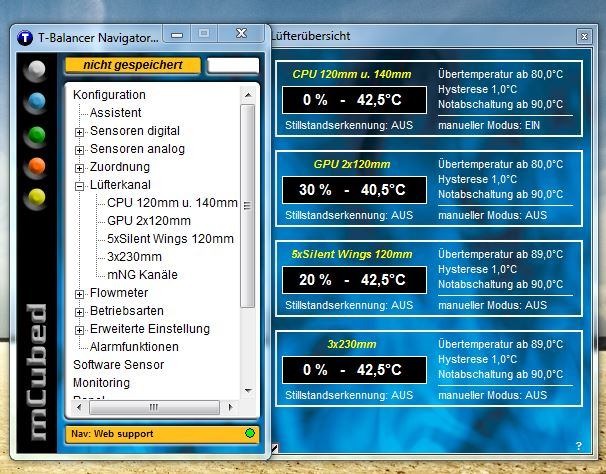606x474 pixels.
Task: Click 'Übertemperatur ab 89,0°C' in 5xSilent Wings panel
Action: pyautogui.click(x=500, y=254)
